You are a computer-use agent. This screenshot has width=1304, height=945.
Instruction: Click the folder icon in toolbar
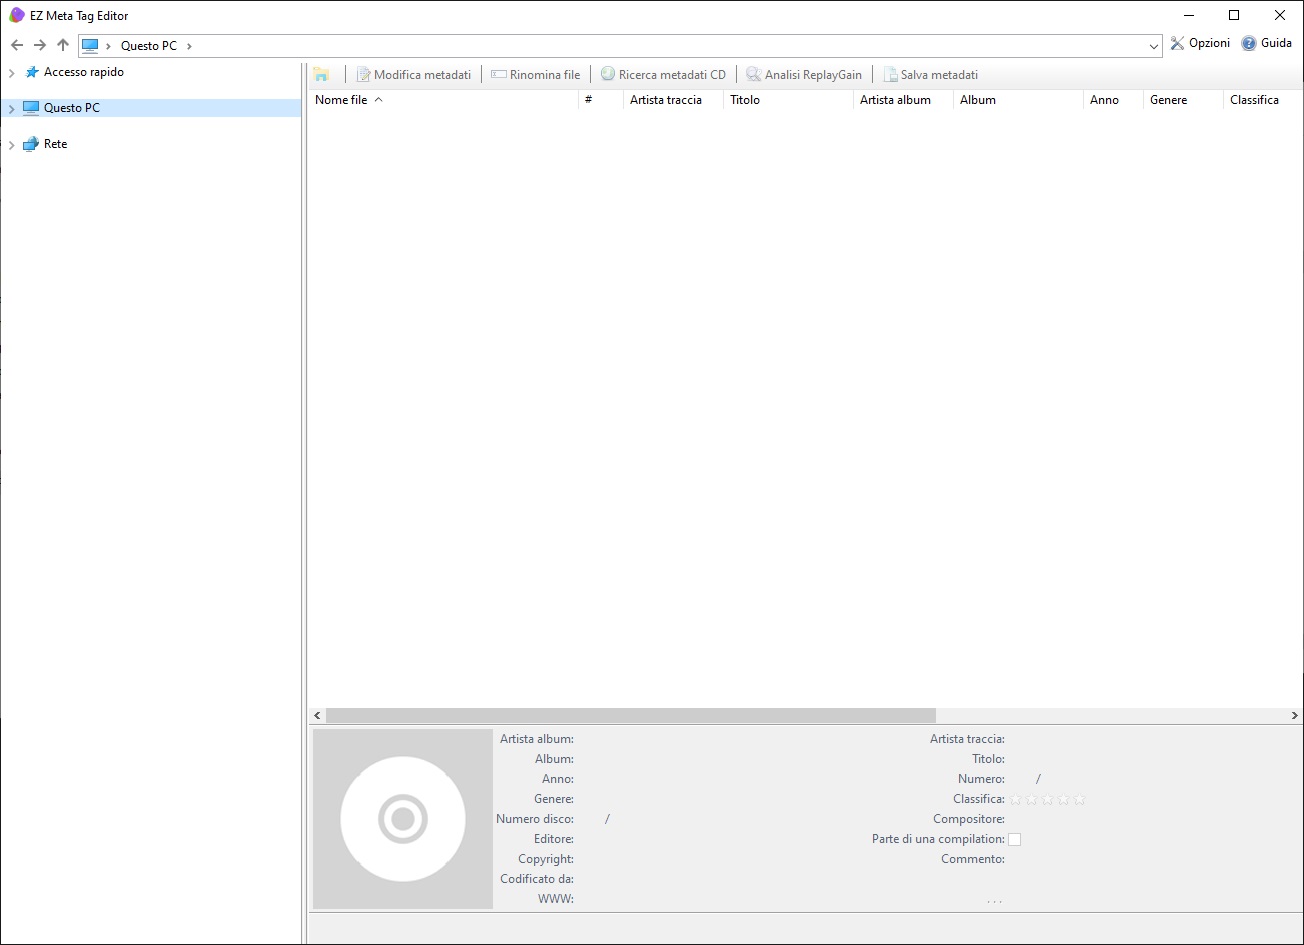coord(321,75)
